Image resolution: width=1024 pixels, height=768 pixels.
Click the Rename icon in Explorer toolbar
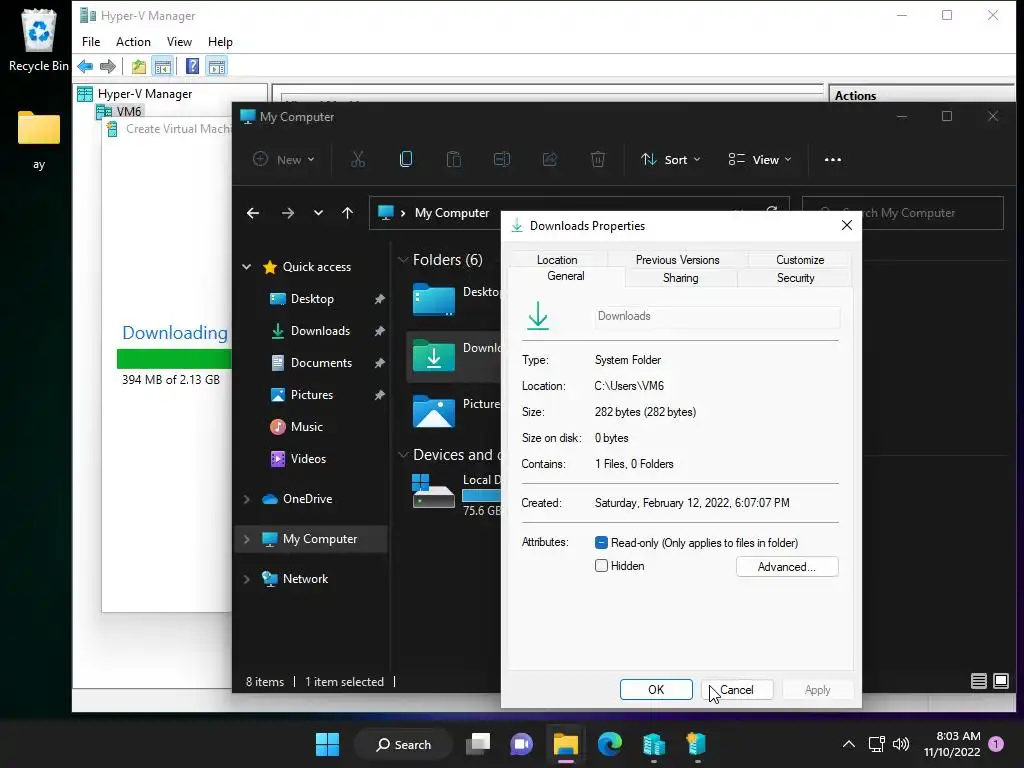tap(502, 159)
